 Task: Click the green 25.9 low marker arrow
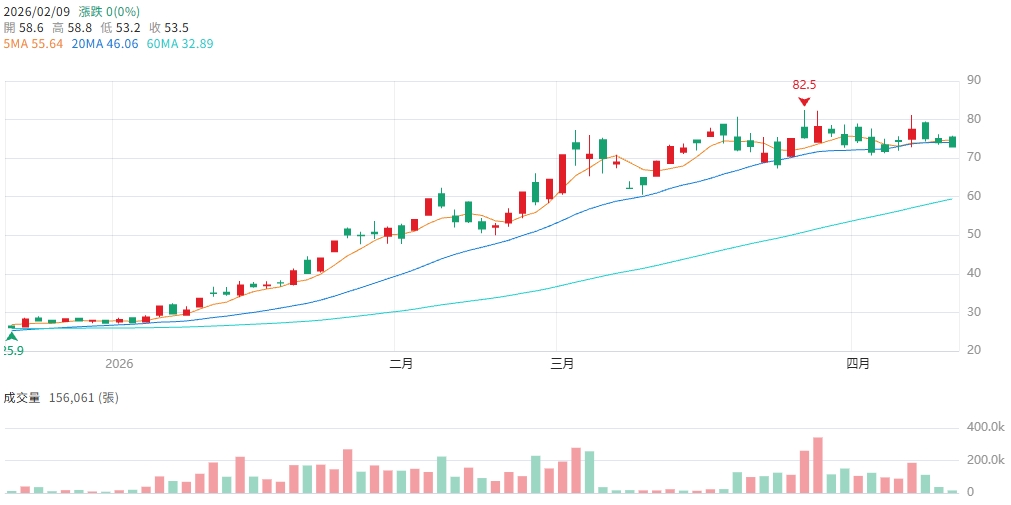click(x=11, y=338)
